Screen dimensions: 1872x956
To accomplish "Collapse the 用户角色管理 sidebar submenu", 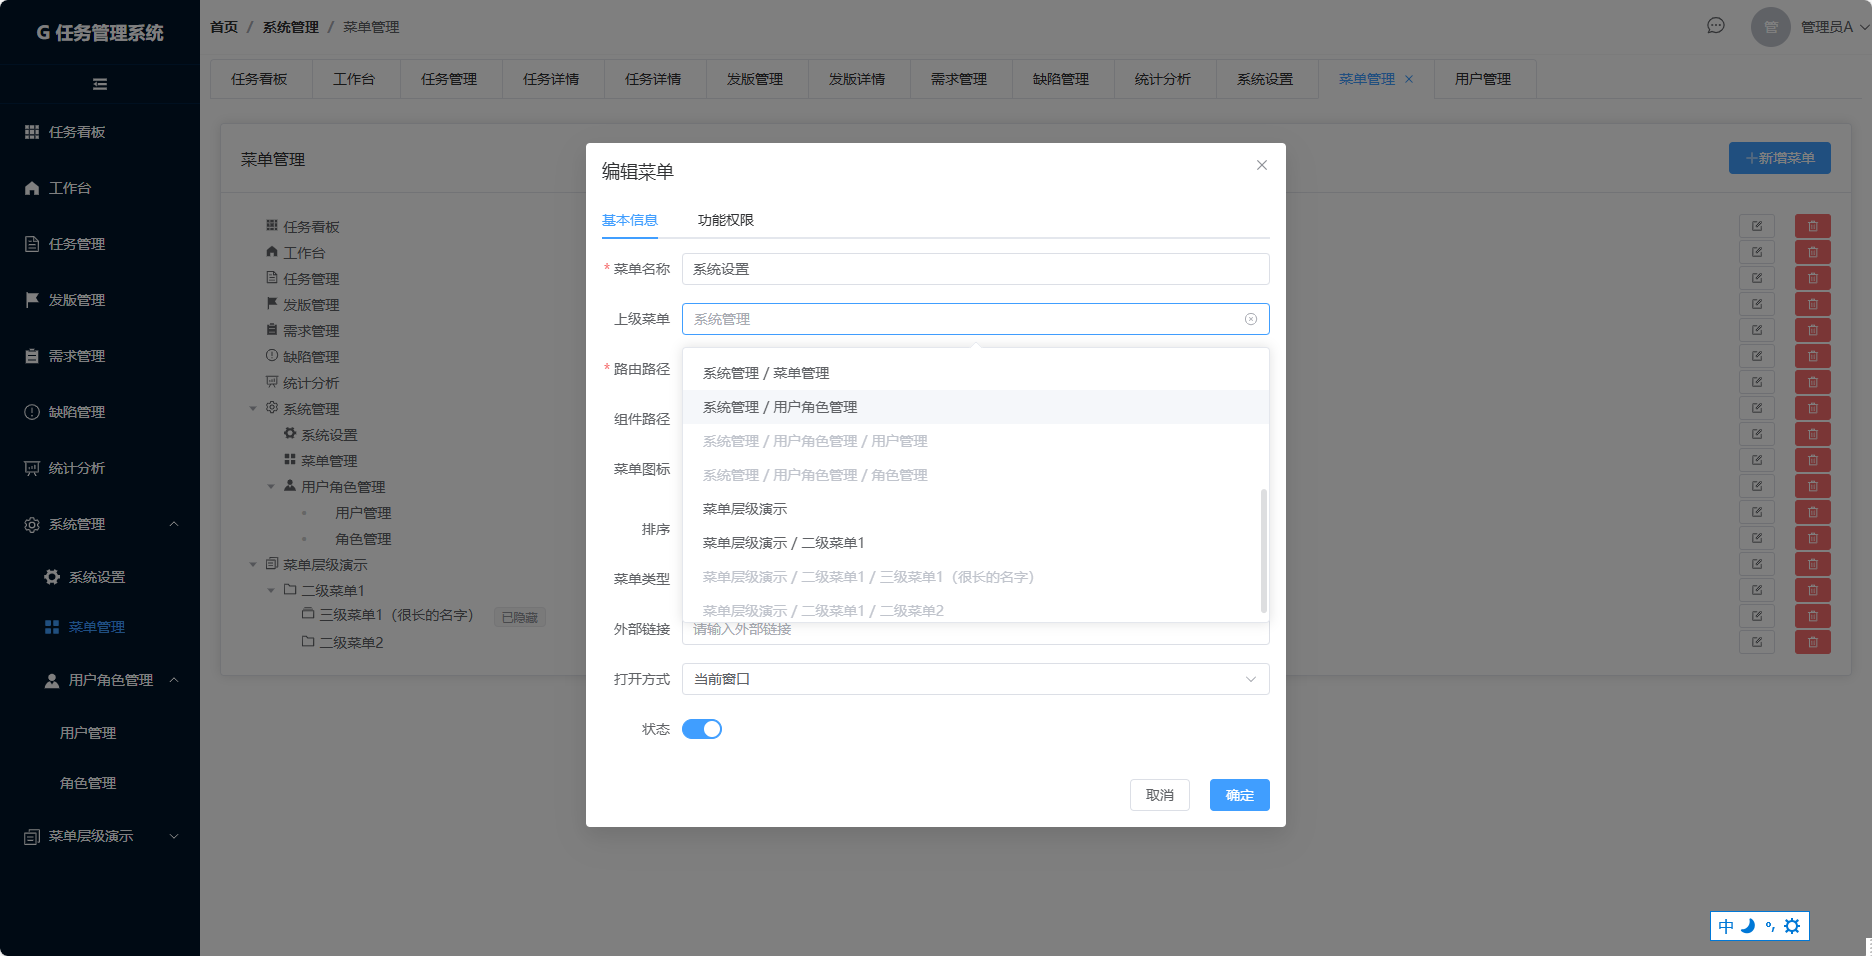I will pos(174,680).
